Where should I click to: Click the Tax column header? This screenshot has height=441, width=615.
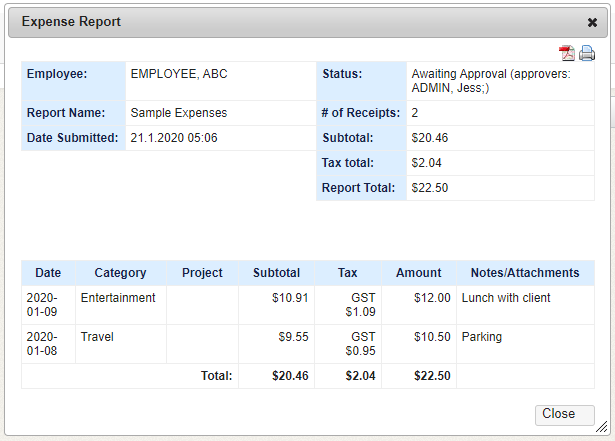click(347, 273)
